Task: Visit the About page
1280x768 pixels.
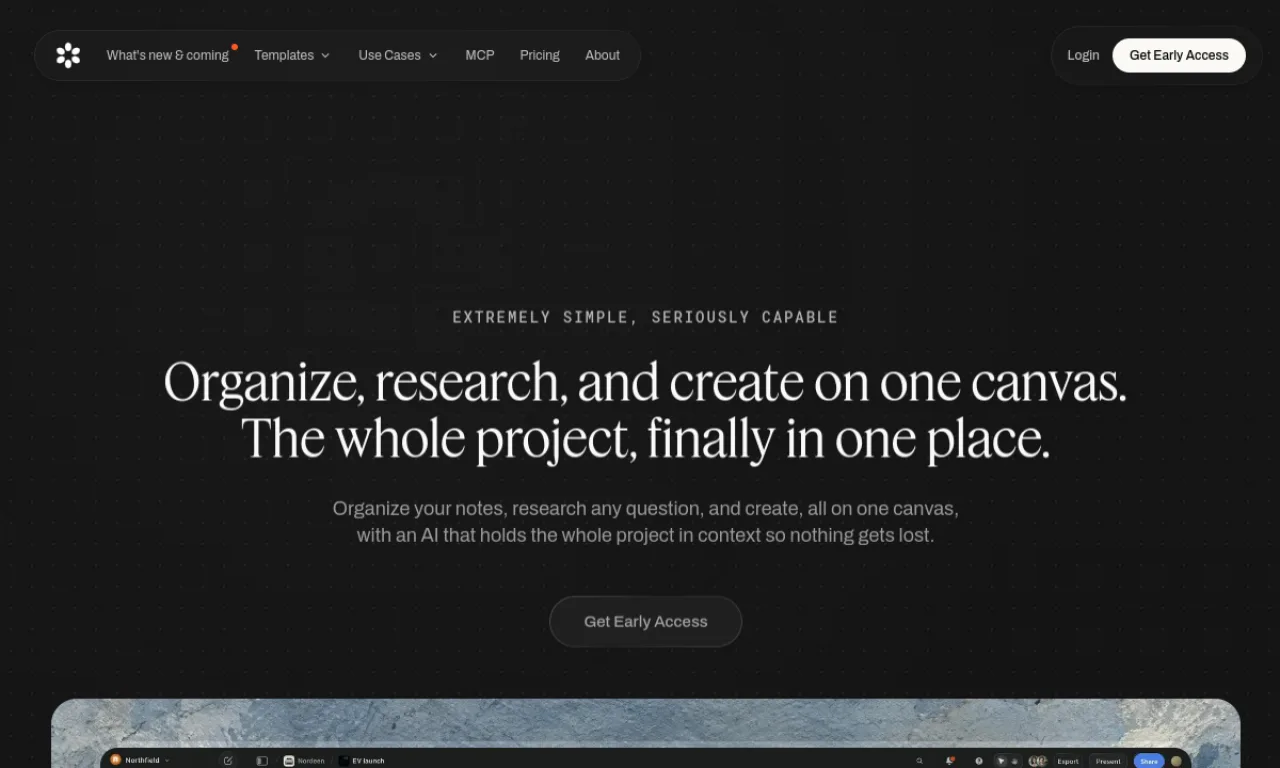Action: click(x=602, y=55)
